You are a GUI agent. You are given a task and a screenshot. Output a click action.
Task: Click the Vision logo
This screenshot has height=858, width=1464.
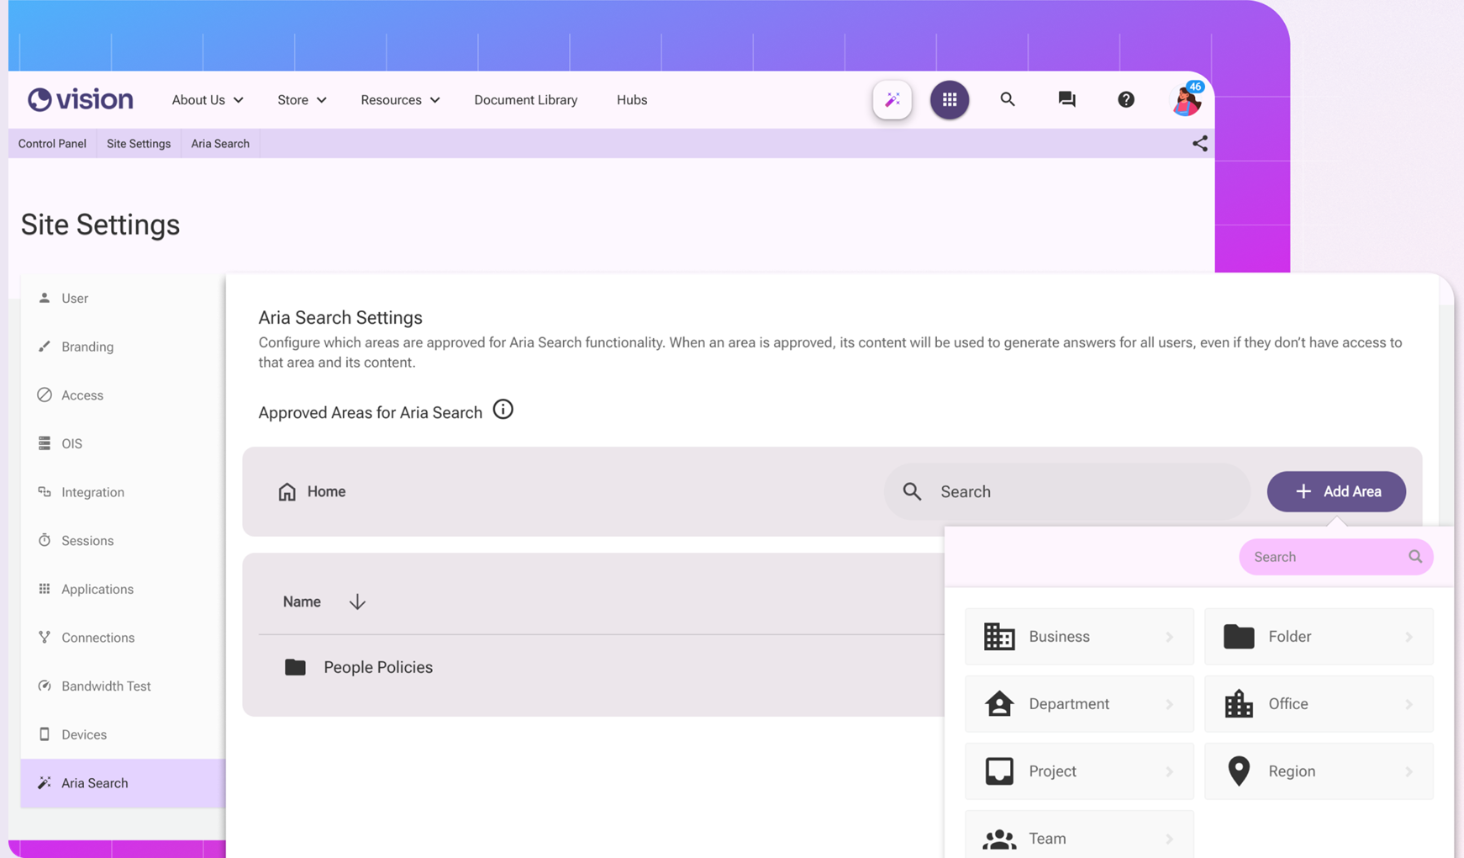(x=80, y=100)
